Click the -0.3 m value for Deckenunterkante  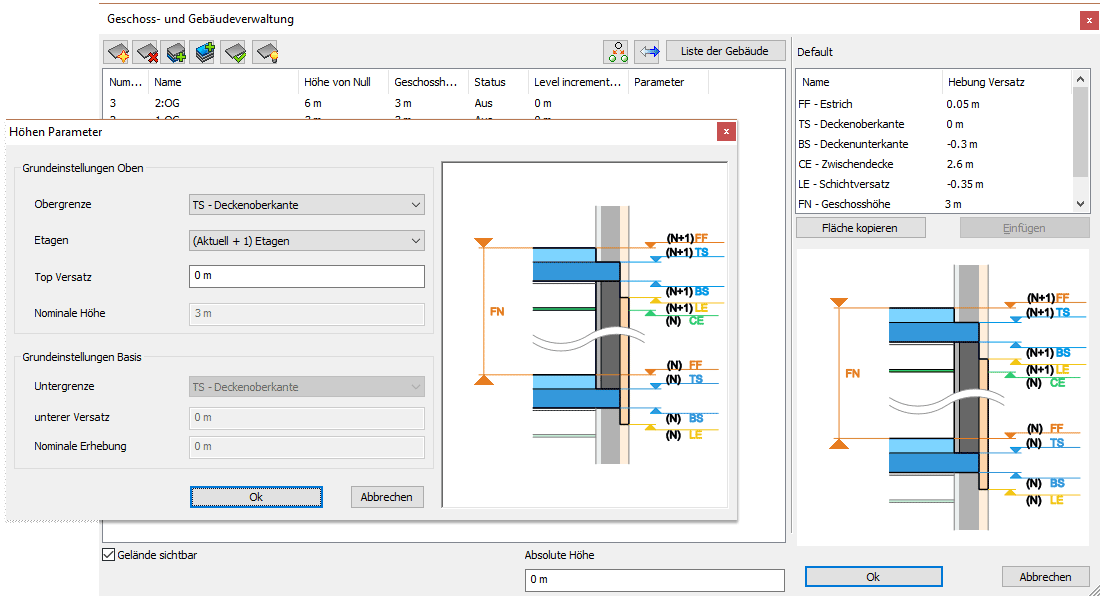click(962, 144)
